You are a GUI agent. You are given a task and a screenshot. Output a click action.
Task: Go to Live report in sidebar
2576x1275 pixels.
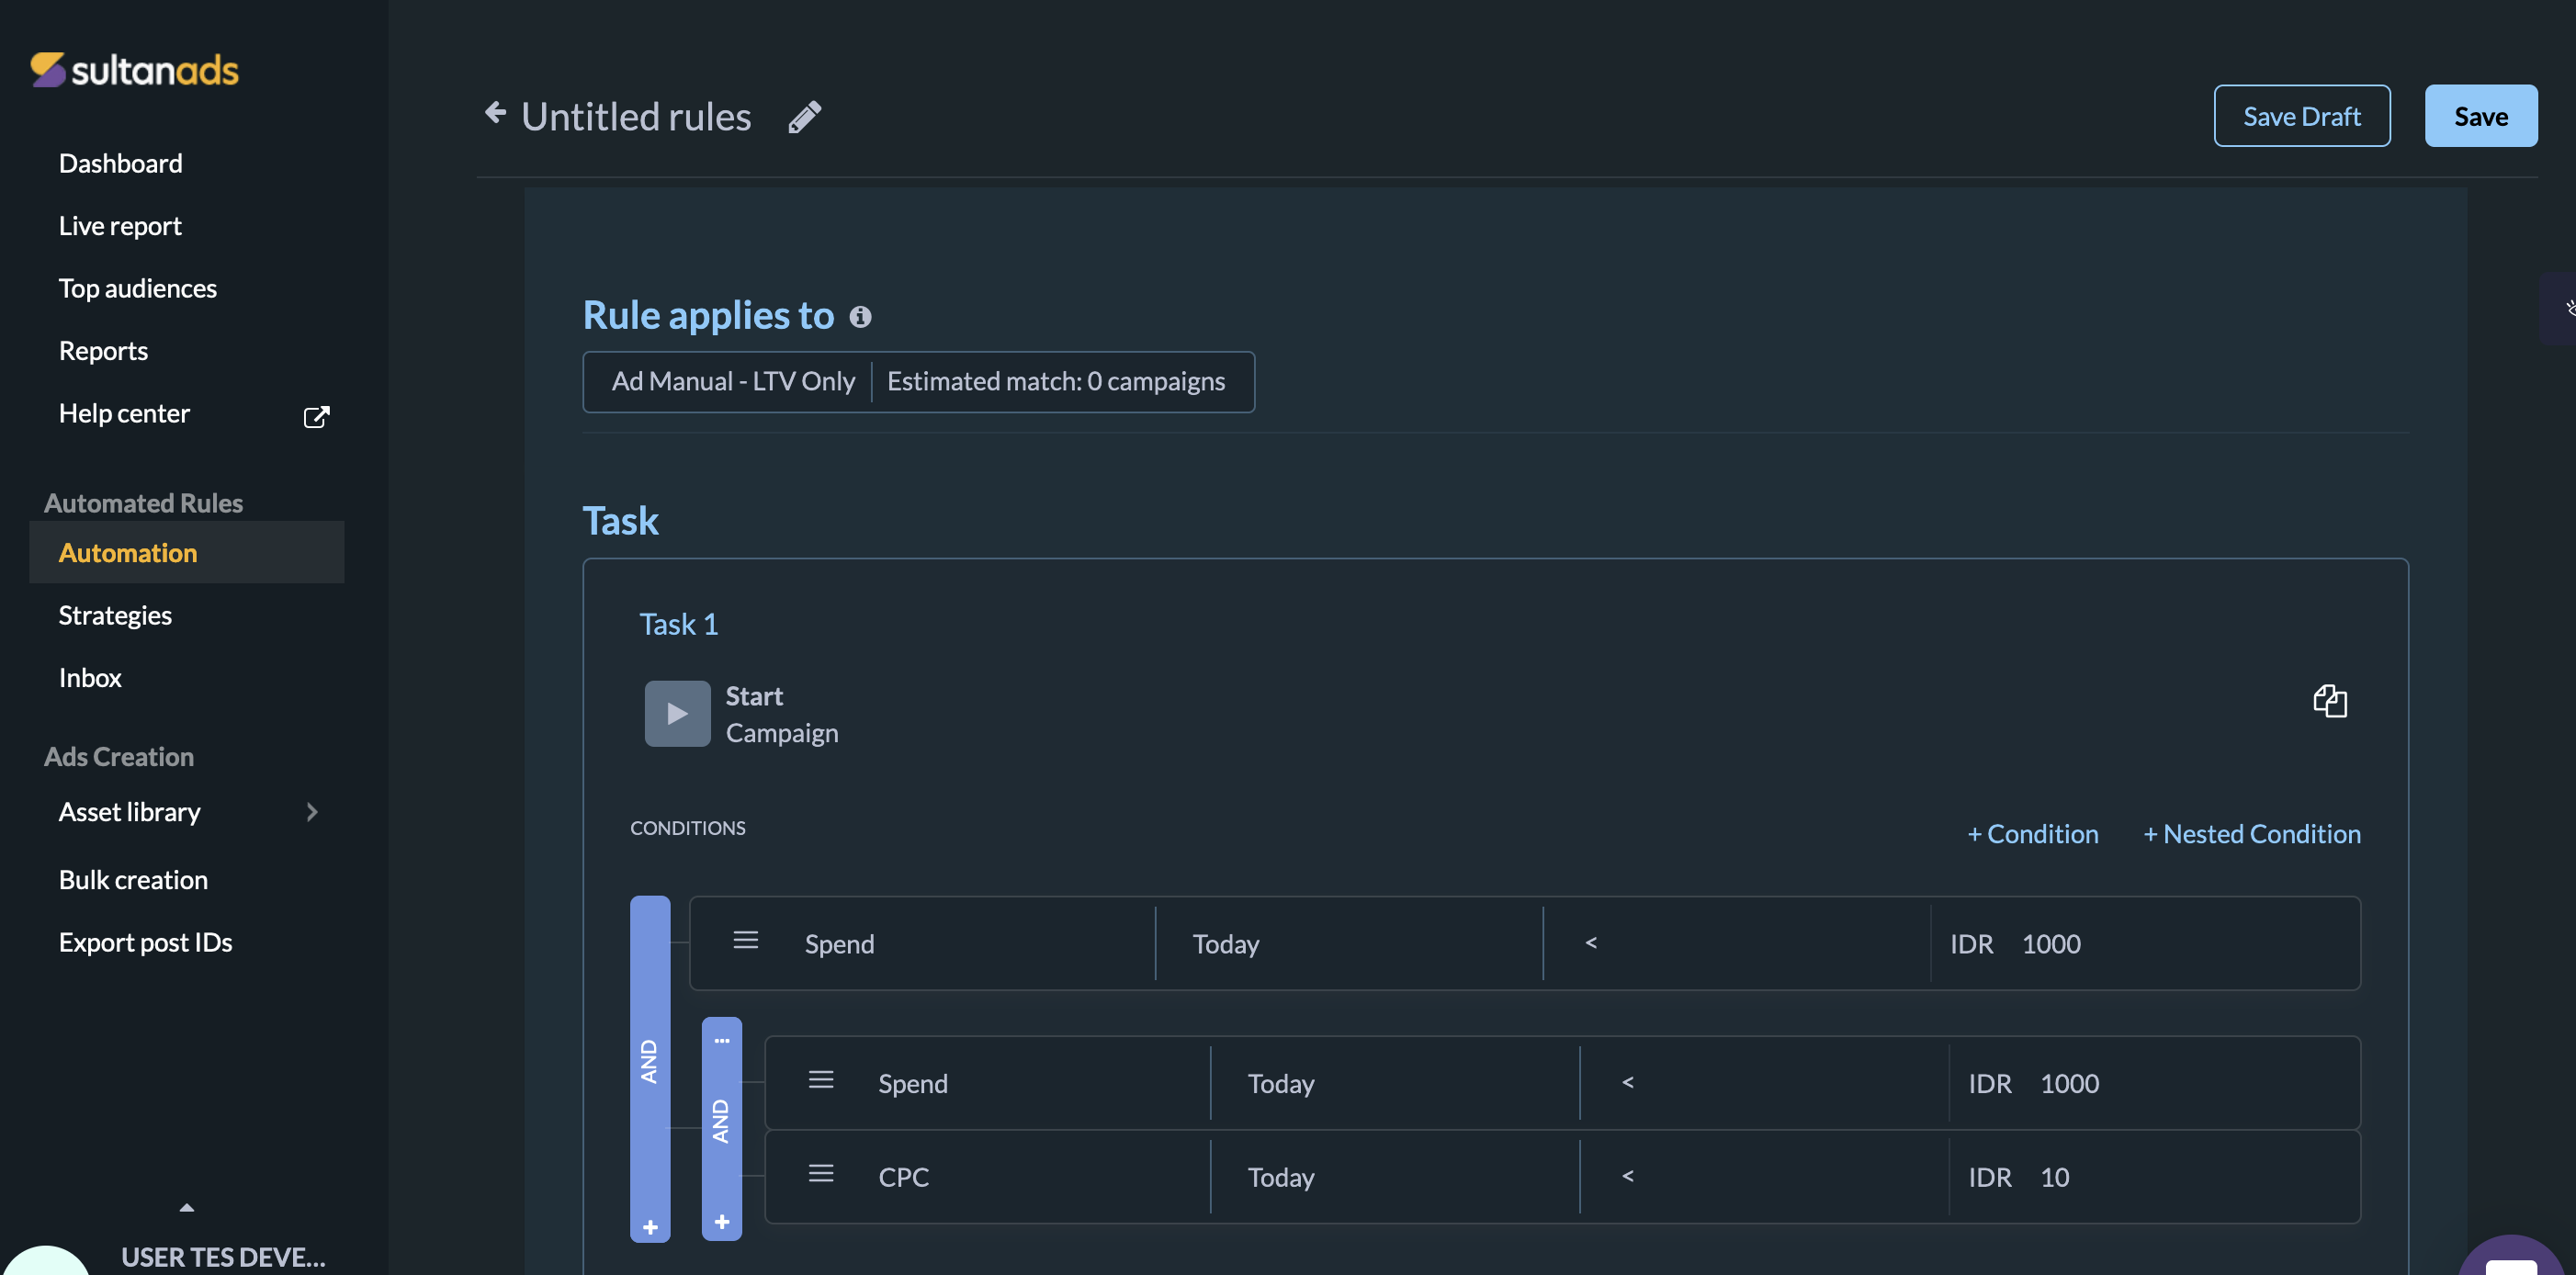coord(120,226)
